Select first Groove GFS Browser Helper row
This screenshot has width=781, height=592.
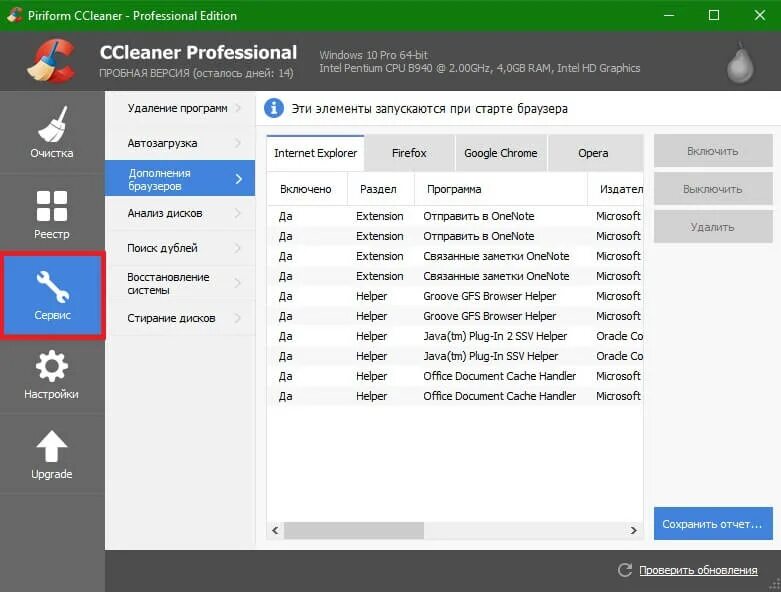pyautogui.click(x=455, y=296)
